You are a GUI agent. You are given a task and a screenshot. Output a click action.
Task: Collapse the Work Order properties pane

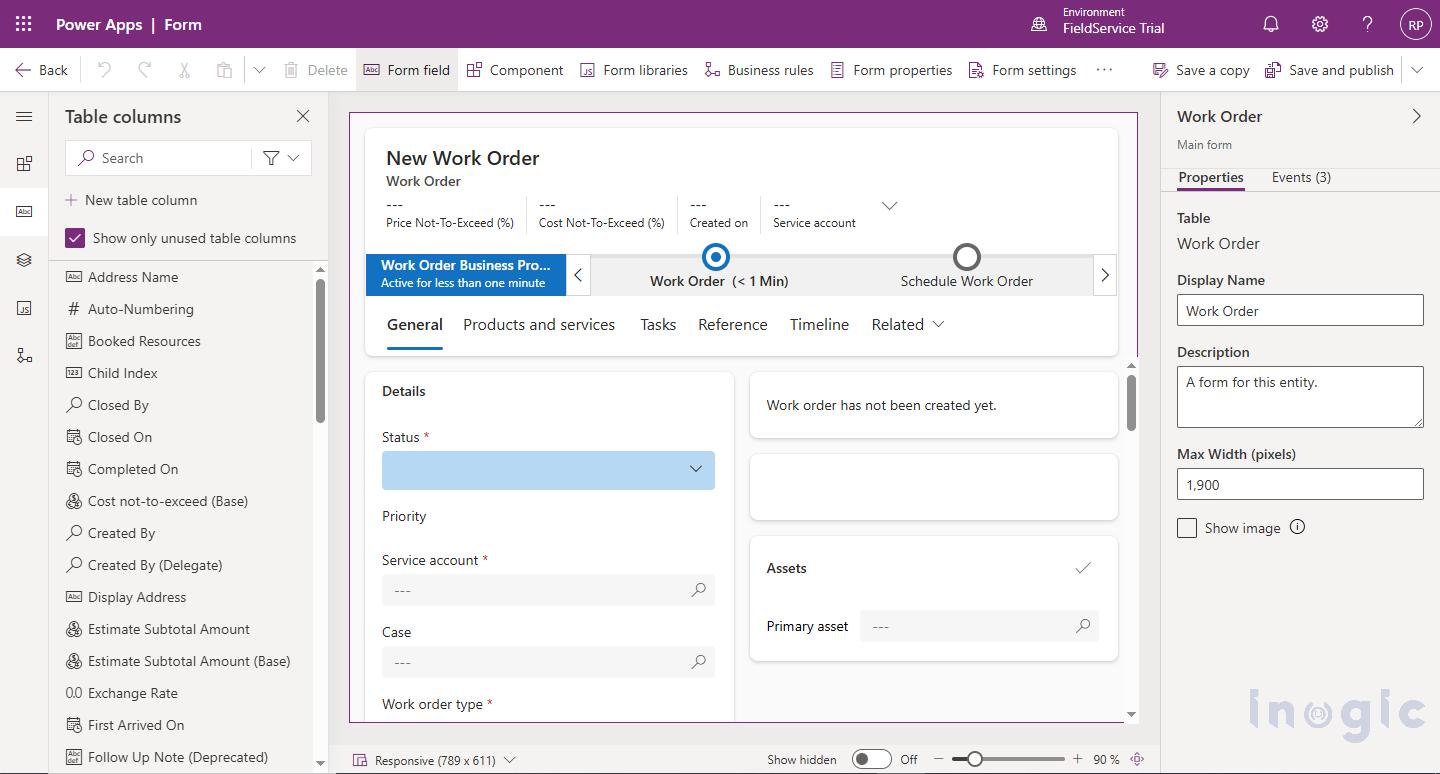(1416, 117)
